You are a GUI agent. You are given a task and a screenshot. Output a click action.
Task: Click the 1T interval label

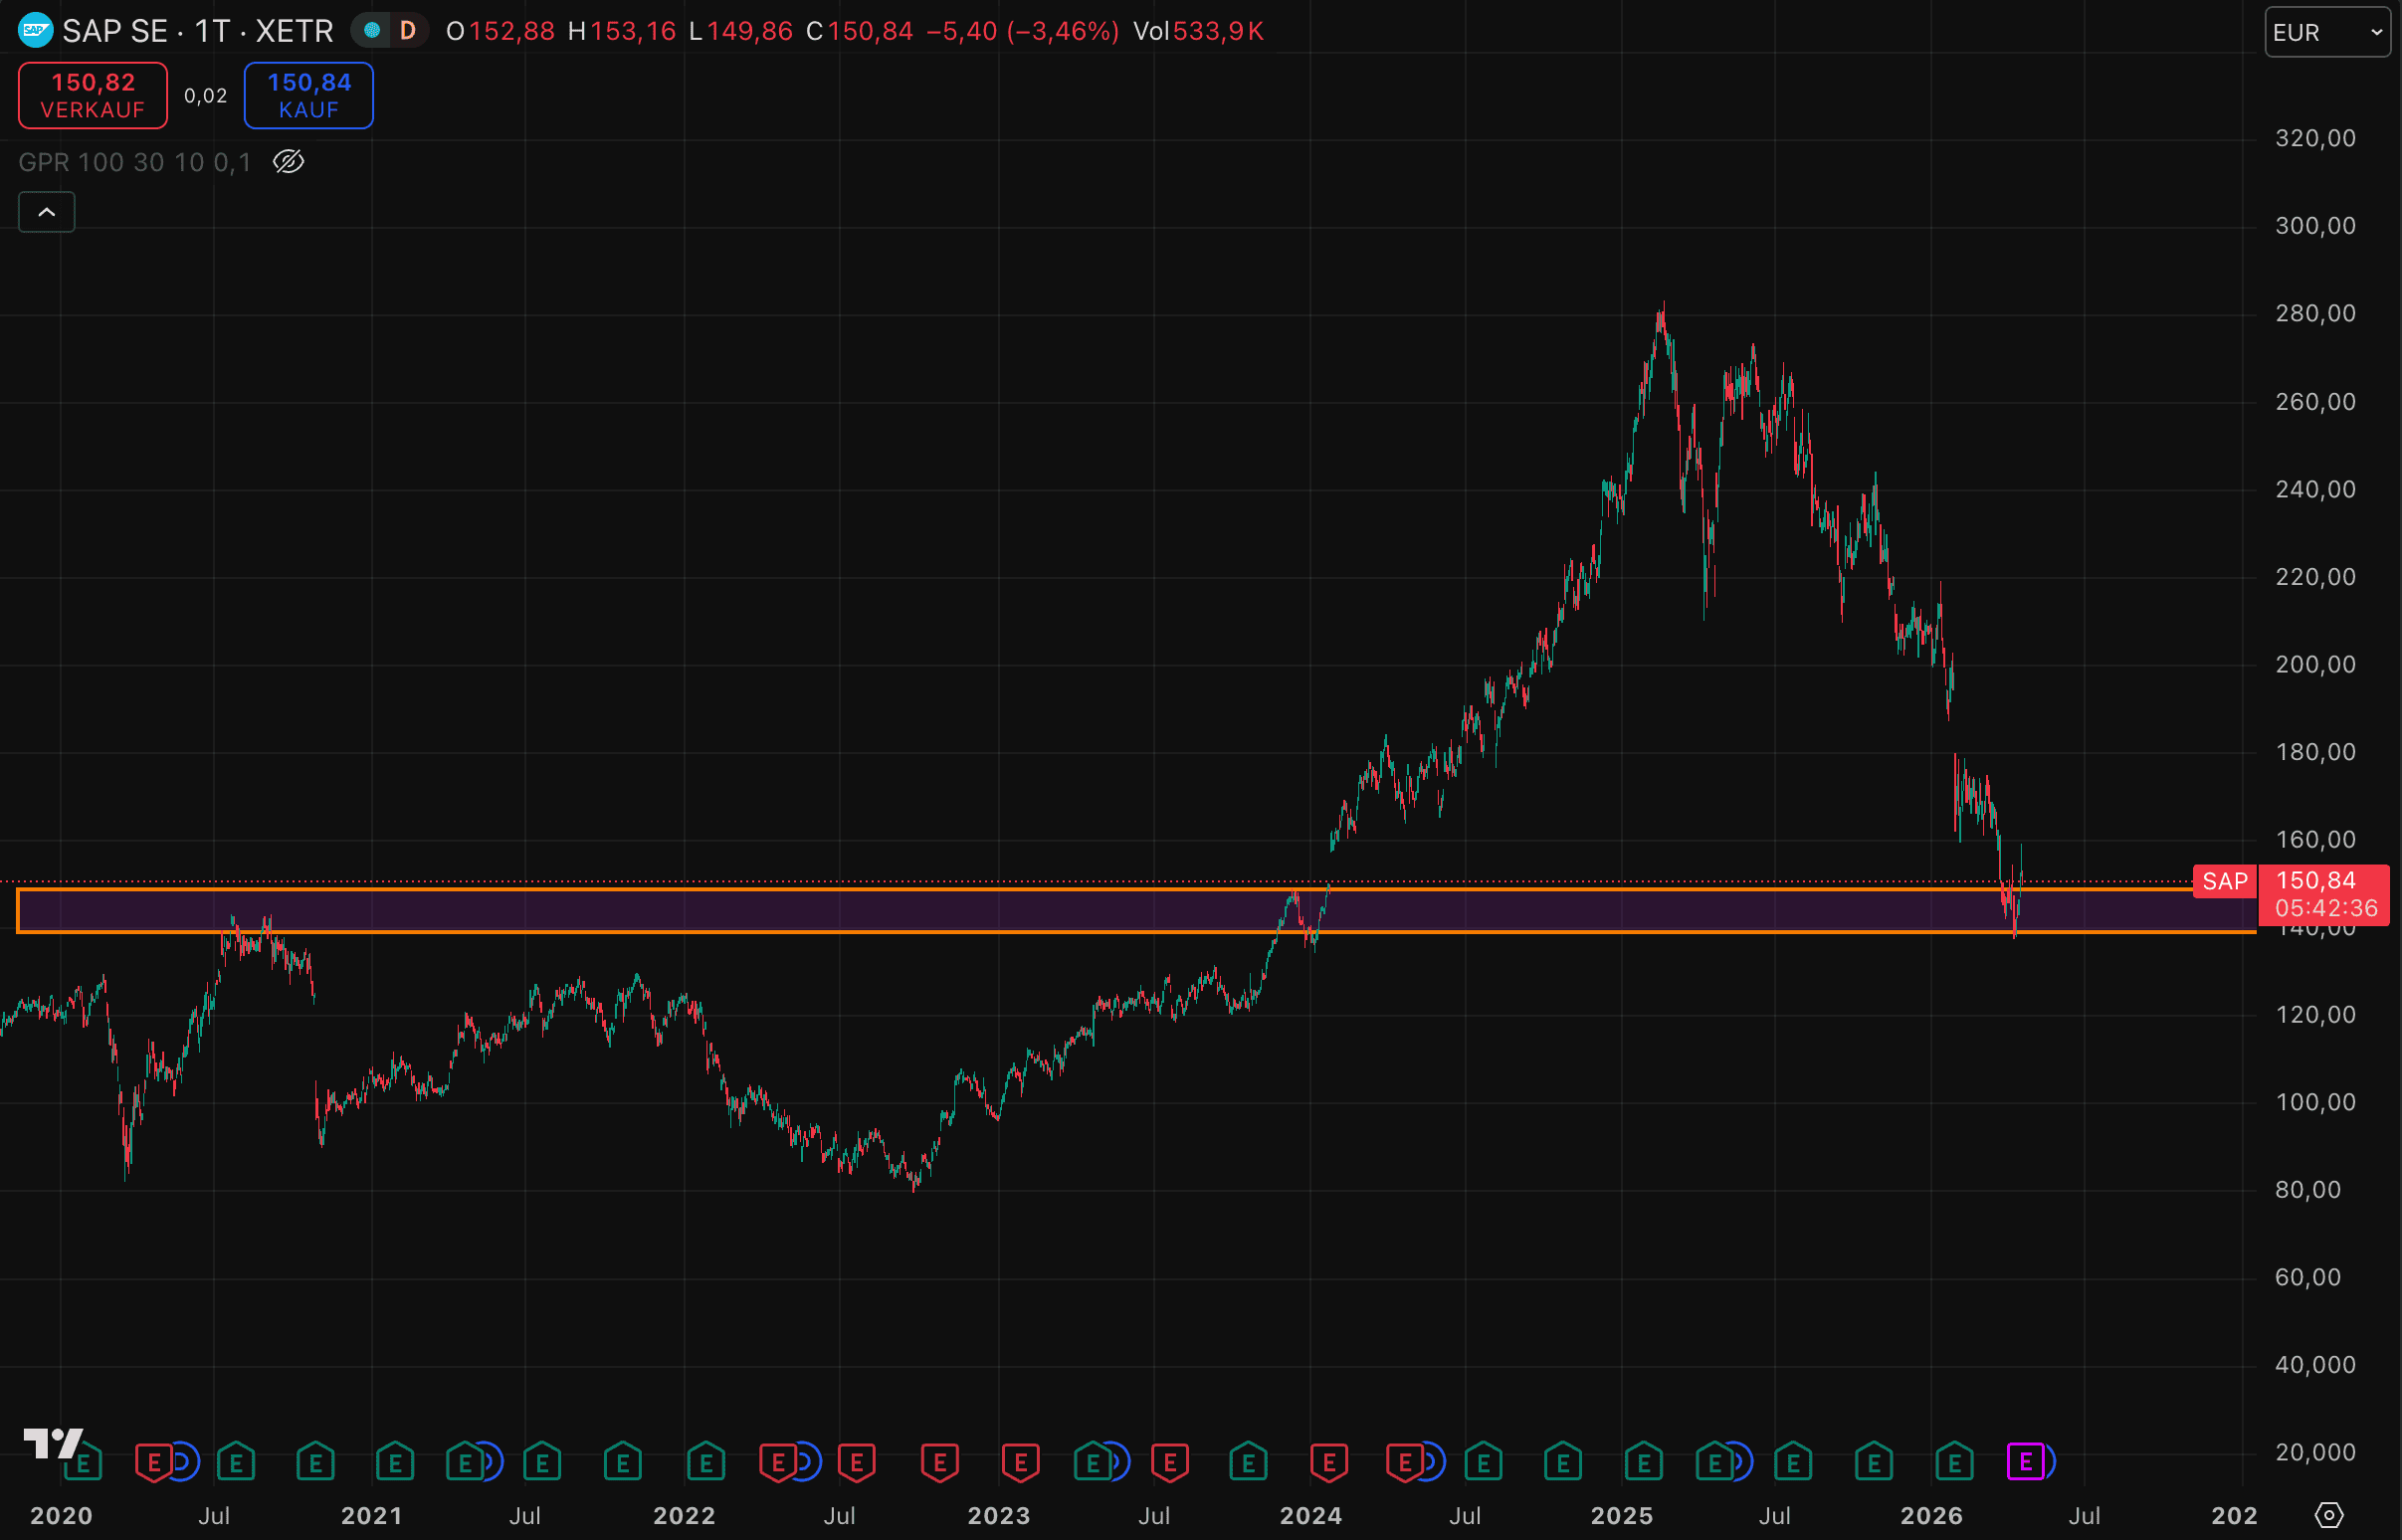pyautogui.click(x=212, y=31)
